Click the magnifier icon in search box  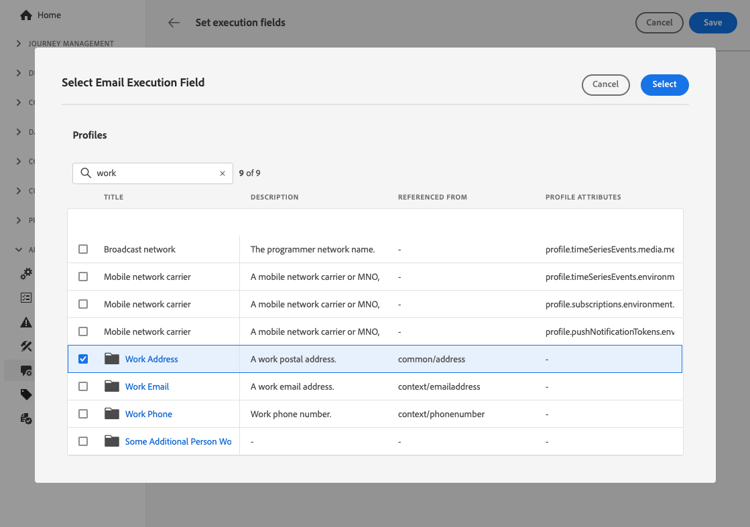click(86, 174)
